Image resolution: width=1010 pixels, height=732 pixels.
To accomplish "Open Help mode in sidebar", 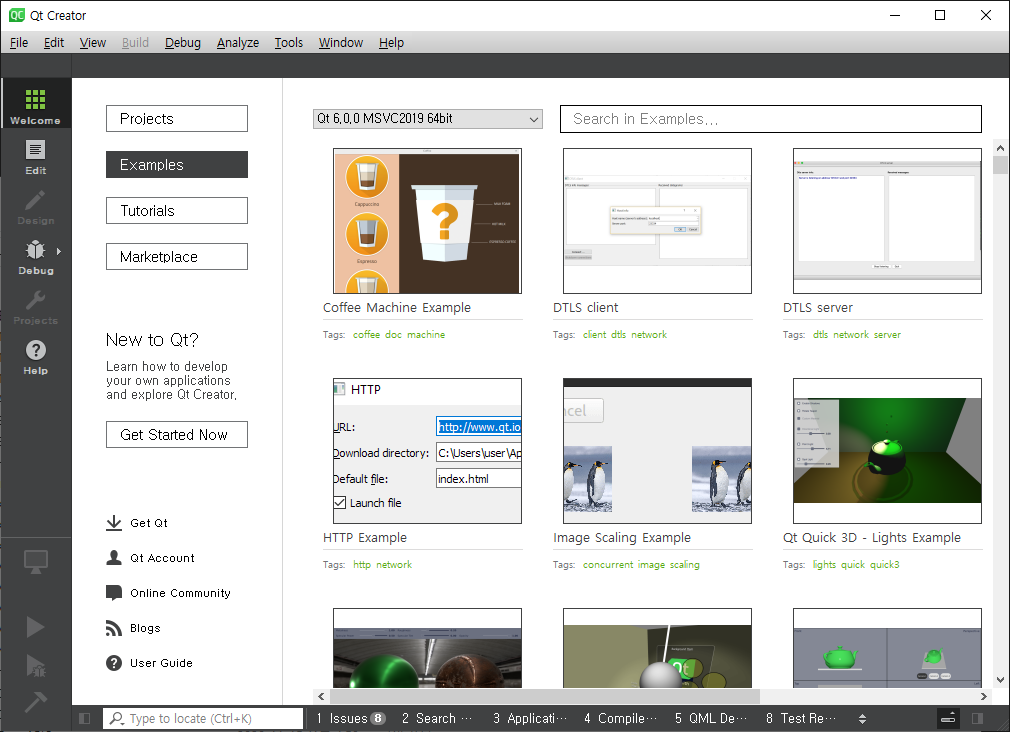I will 35,357.
